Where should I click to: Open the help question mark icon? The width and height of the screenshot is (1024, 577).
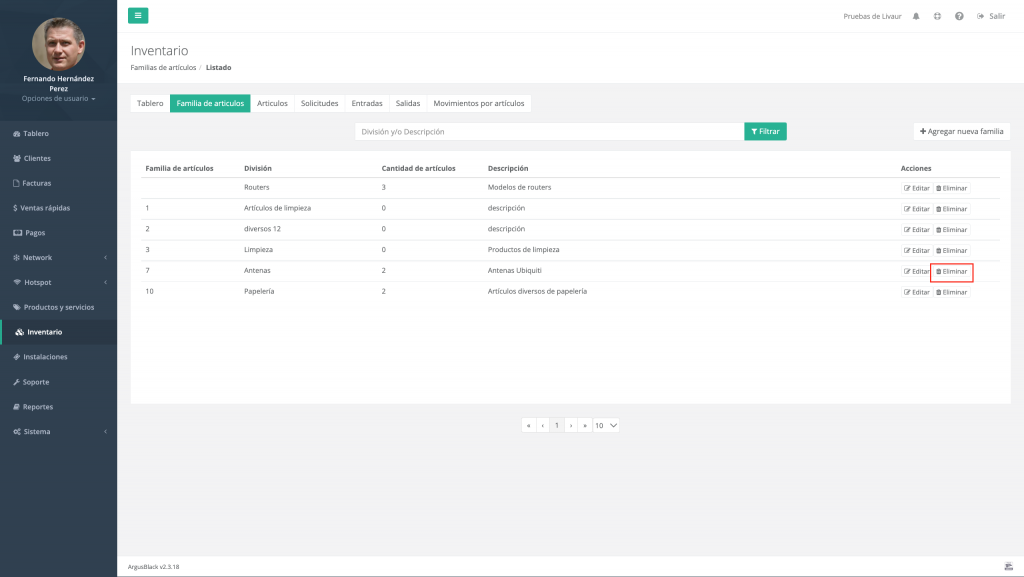[x=959, y=16]
